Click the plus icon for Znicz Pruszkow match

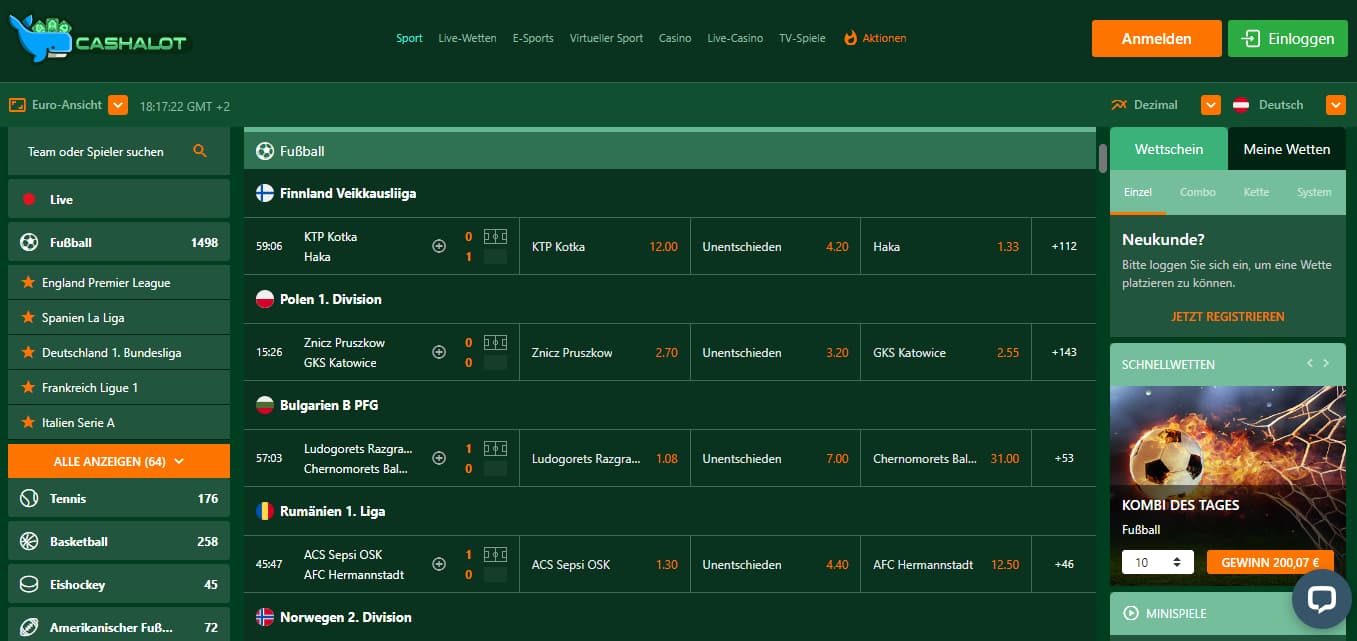[439, 352]
